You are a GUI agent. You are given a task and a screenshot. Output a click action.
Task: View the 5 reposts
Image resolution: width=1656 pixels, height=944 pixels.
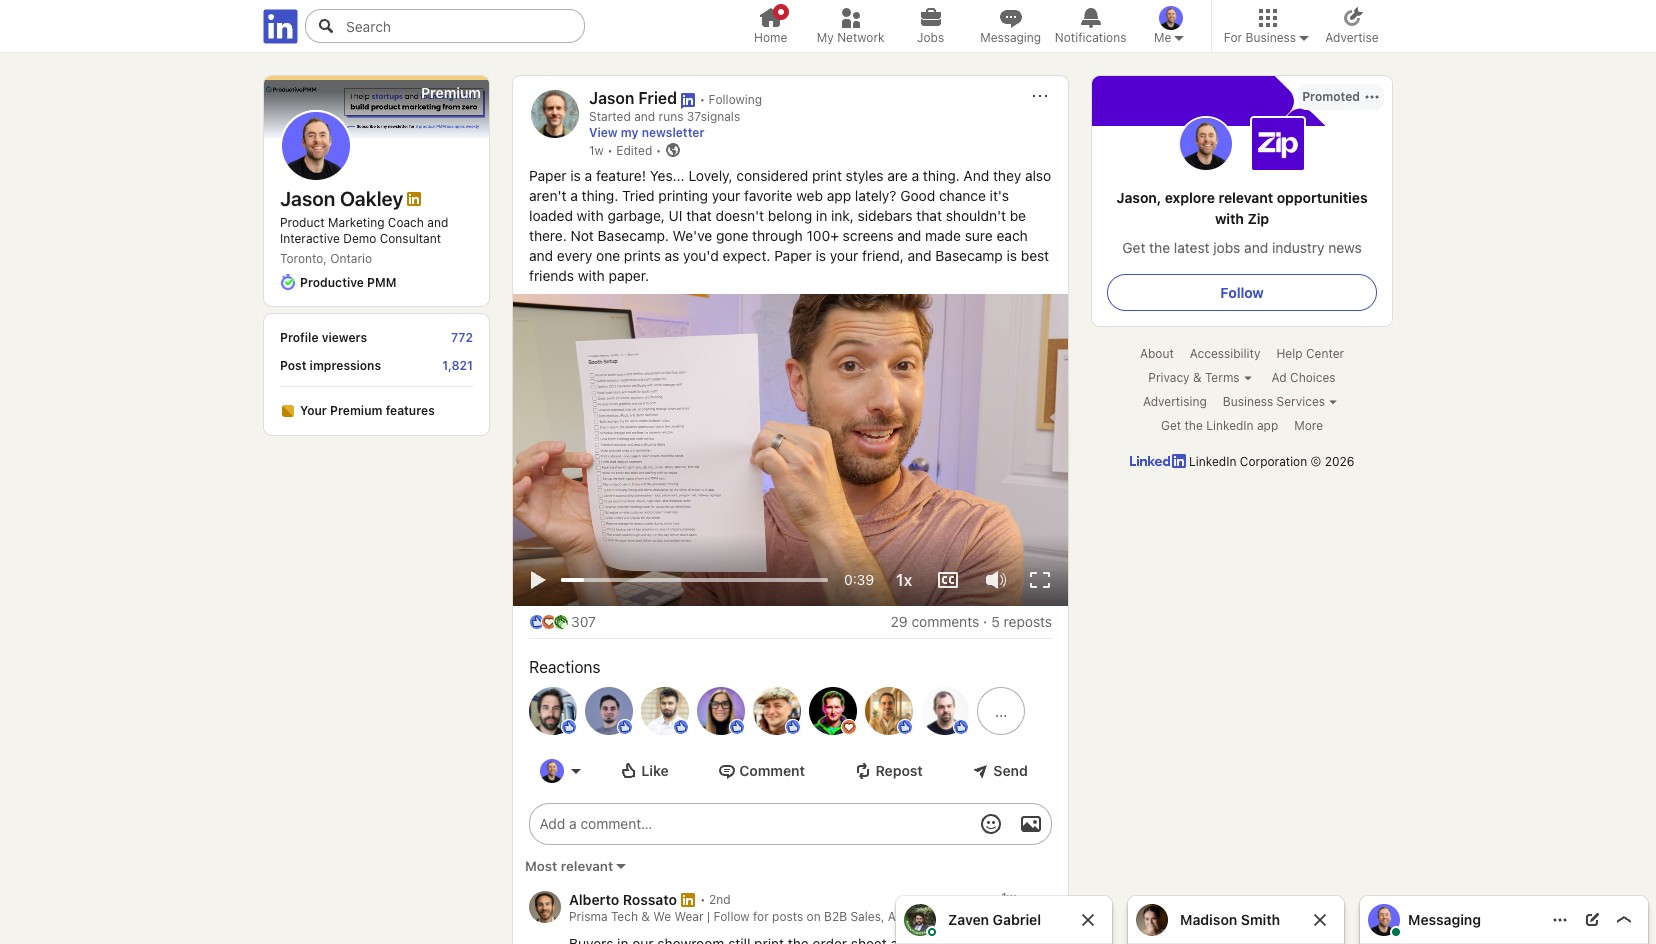coord(1021,622)
